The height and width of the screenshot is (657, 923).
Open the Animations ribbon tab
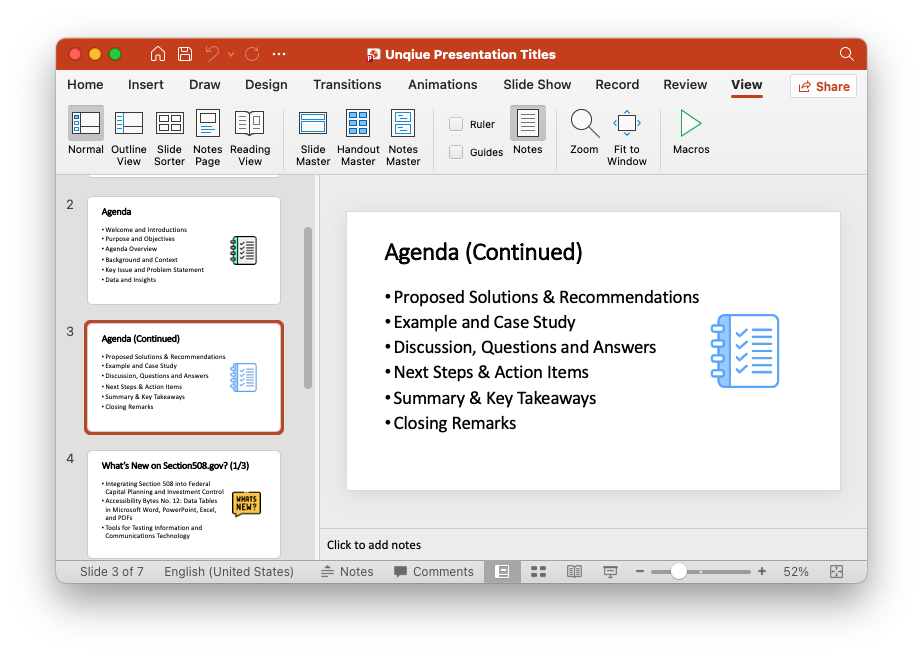click(x=442, y=85)
